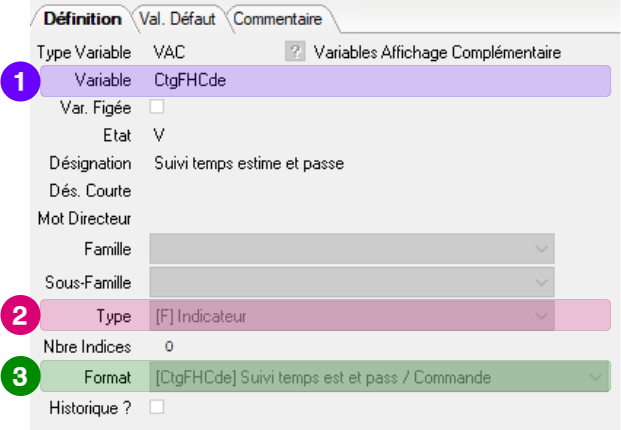Click the pink number 2 badge

18,316
